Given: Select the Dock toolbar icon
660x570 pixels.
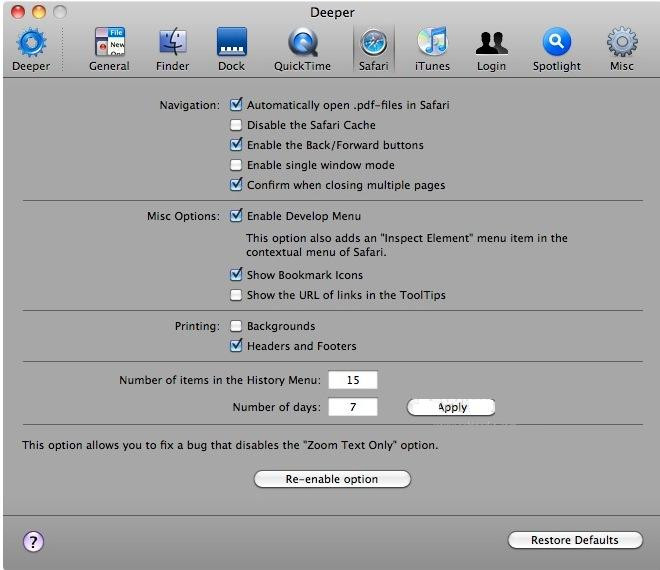Looking at the screenshot, I should [232, 42].
